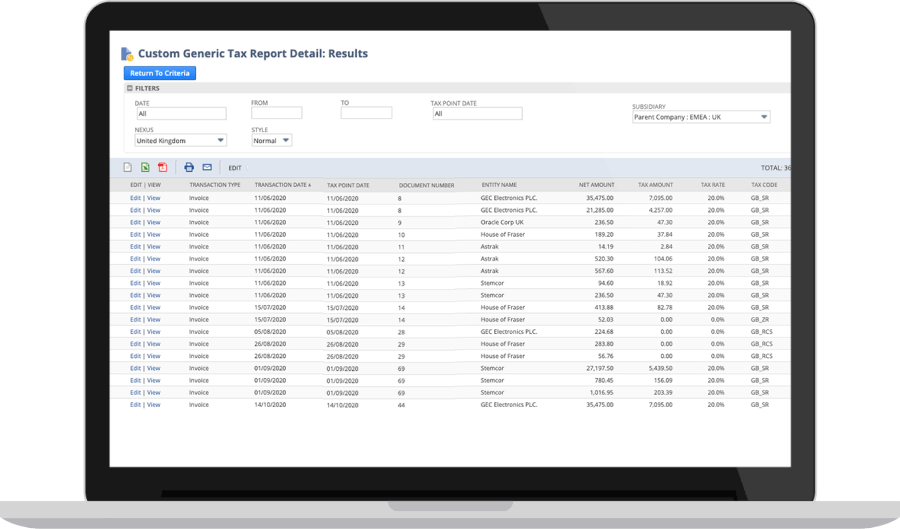This screenshot has height=529, width=900.
Task: Click Edit link for Stemcor 780.45 row
Action: [x=135, y=380]
